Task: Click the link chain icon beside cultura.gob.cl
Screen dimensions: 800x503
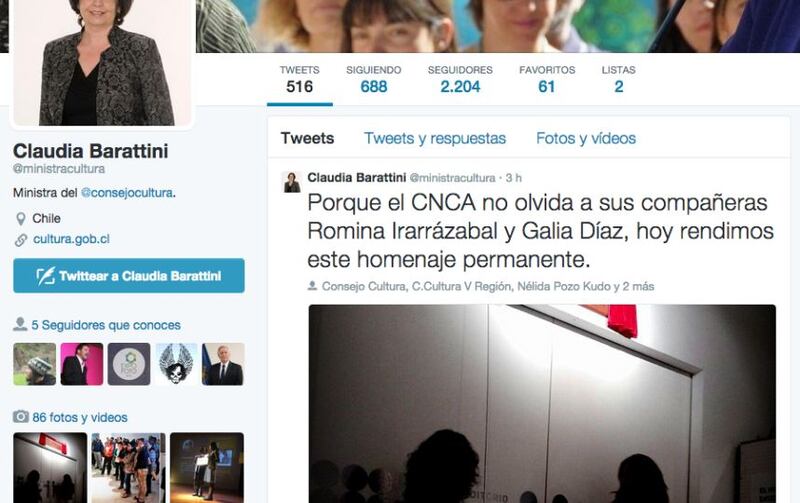Action: (20, 240)
